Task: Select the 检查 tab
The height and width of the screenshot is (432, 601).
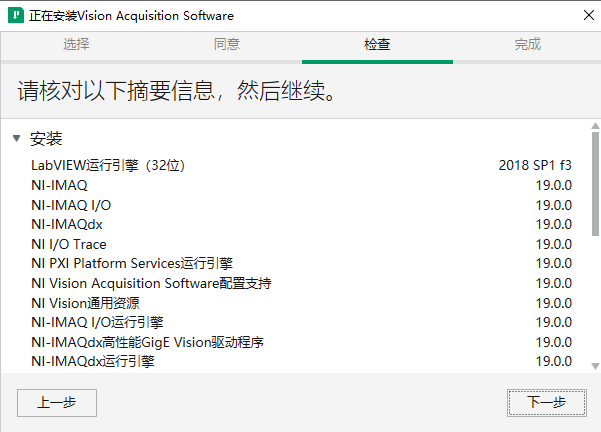Action: point(377,44)
